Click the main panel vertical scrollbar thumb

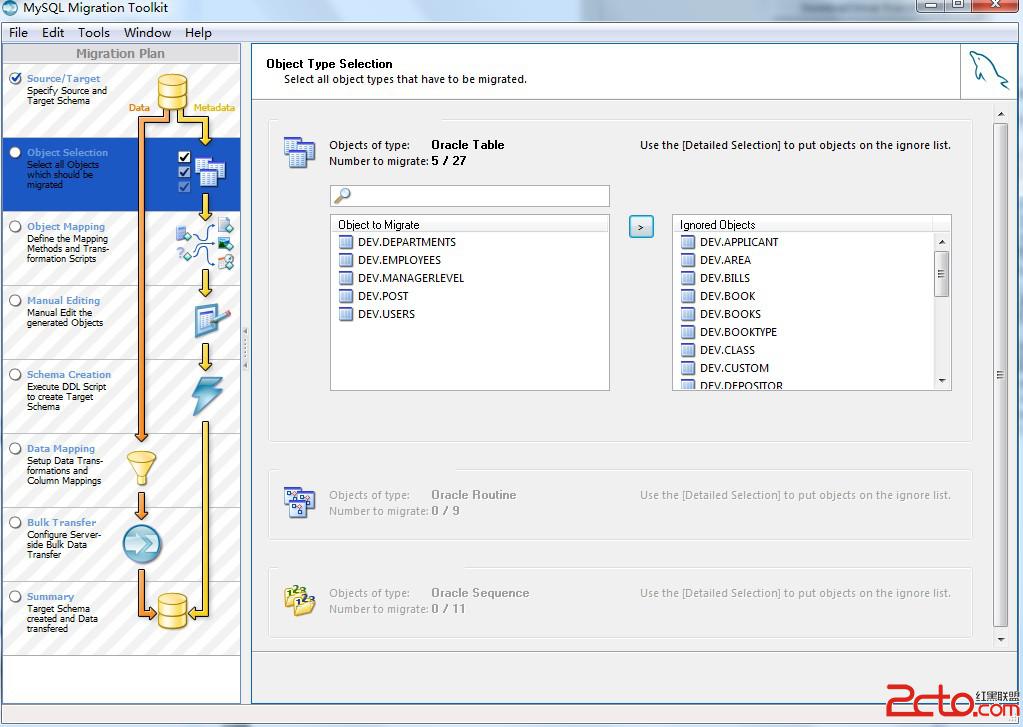(x=1000, y=375)
